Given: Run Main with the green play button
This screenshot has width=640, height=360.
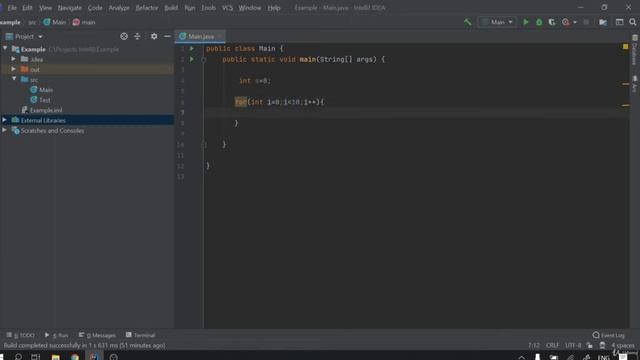Looking at the screenshot, I should click(x=526, y=22).
